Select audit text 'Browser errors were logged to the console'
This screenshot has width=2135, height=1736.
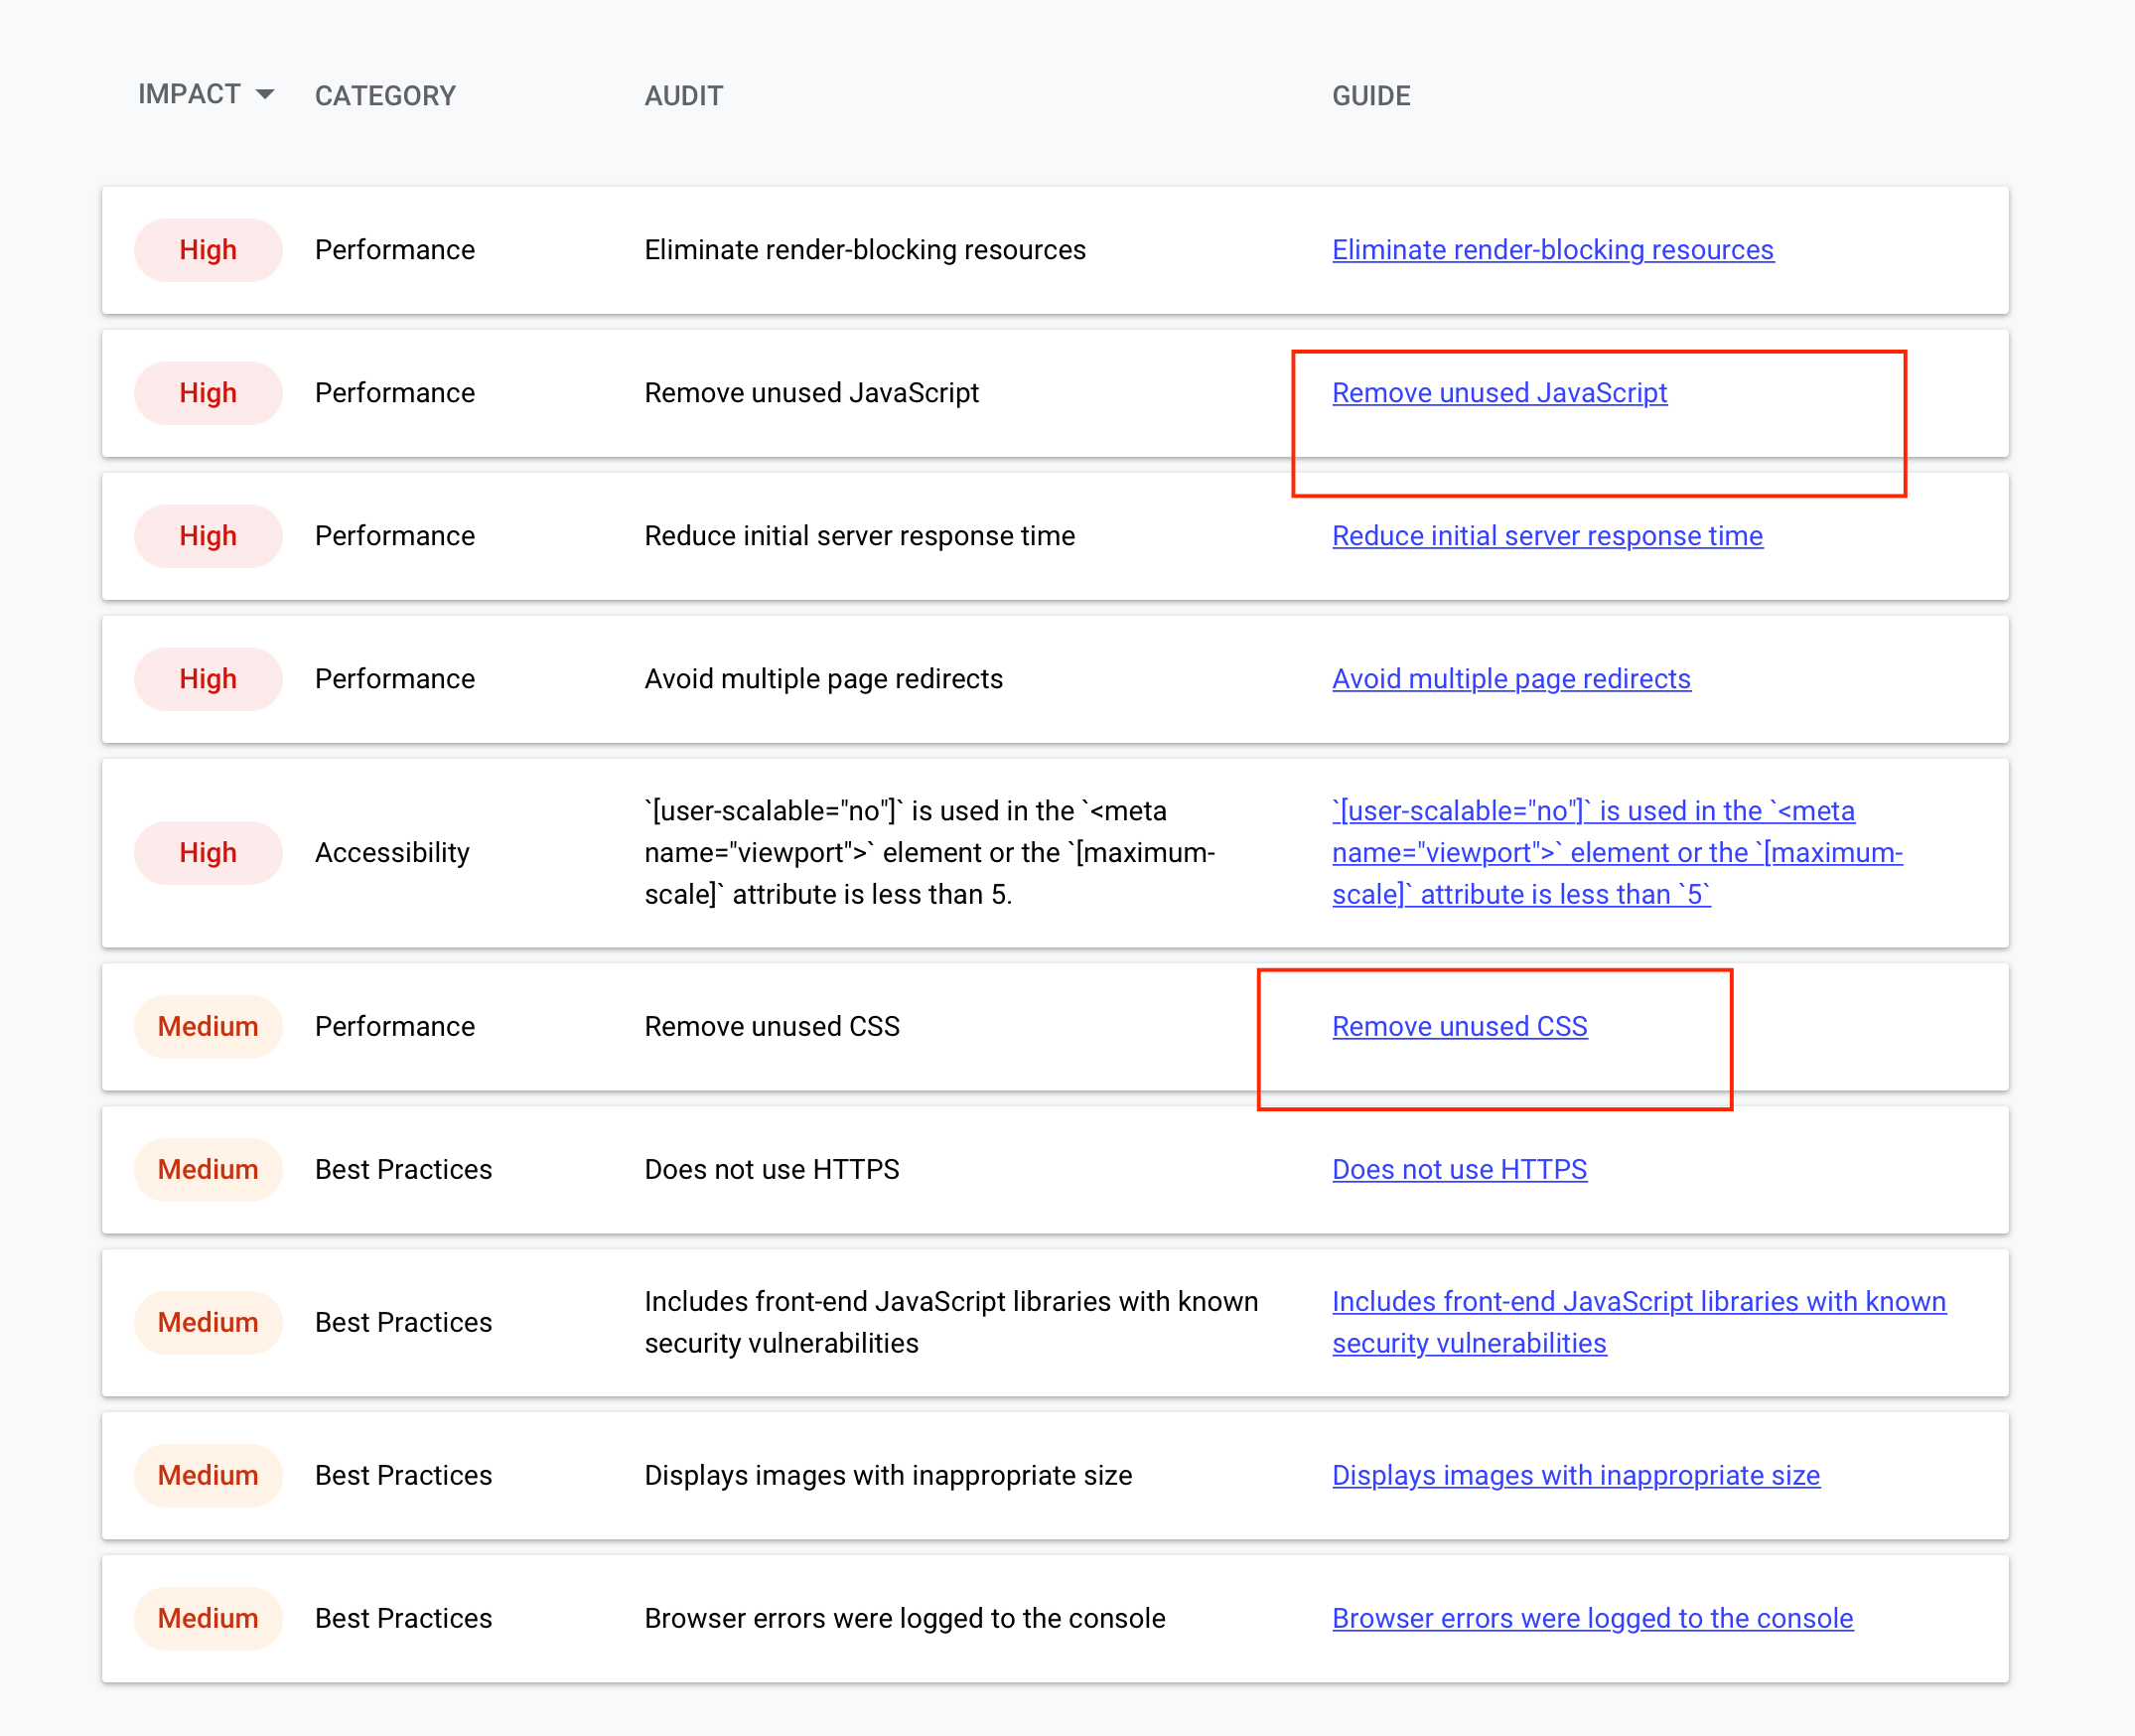905,1619
